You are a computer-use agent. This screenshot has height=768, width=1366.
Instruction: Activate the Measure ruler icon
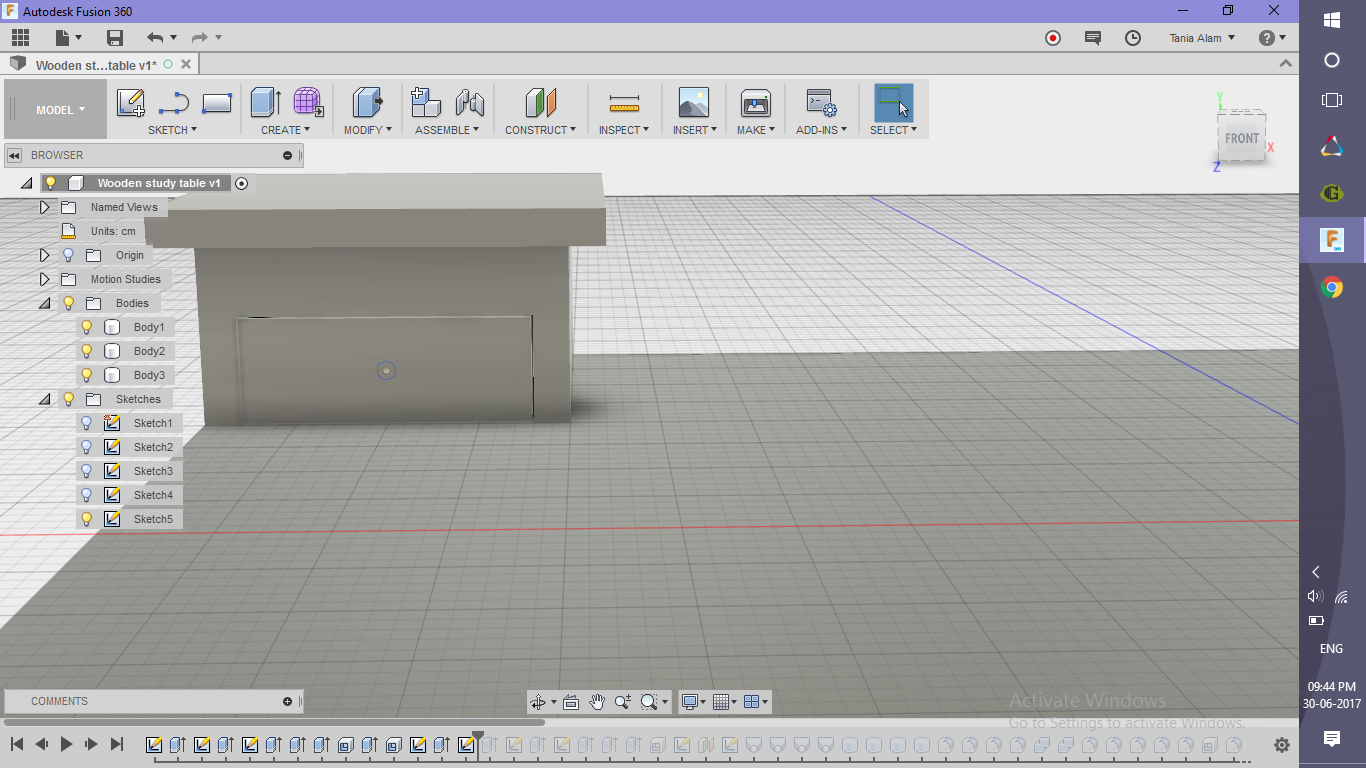624,104
